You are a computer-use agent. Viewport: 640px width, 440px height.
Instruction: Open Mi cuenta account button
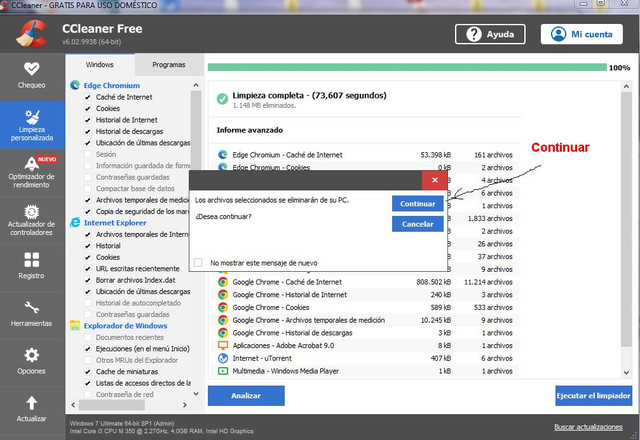click(582, 34)
